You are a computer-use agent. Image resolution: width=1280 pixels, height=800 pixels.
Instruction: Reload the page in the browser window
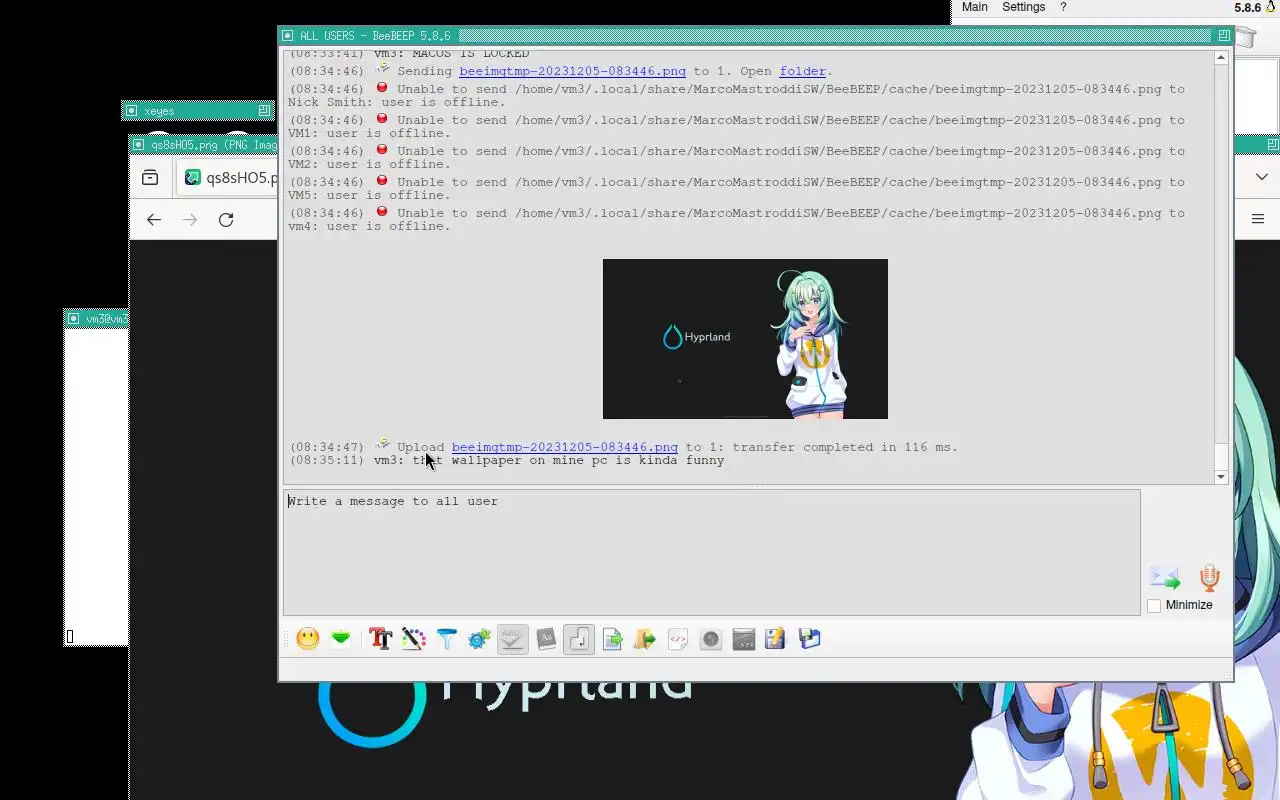226,219
